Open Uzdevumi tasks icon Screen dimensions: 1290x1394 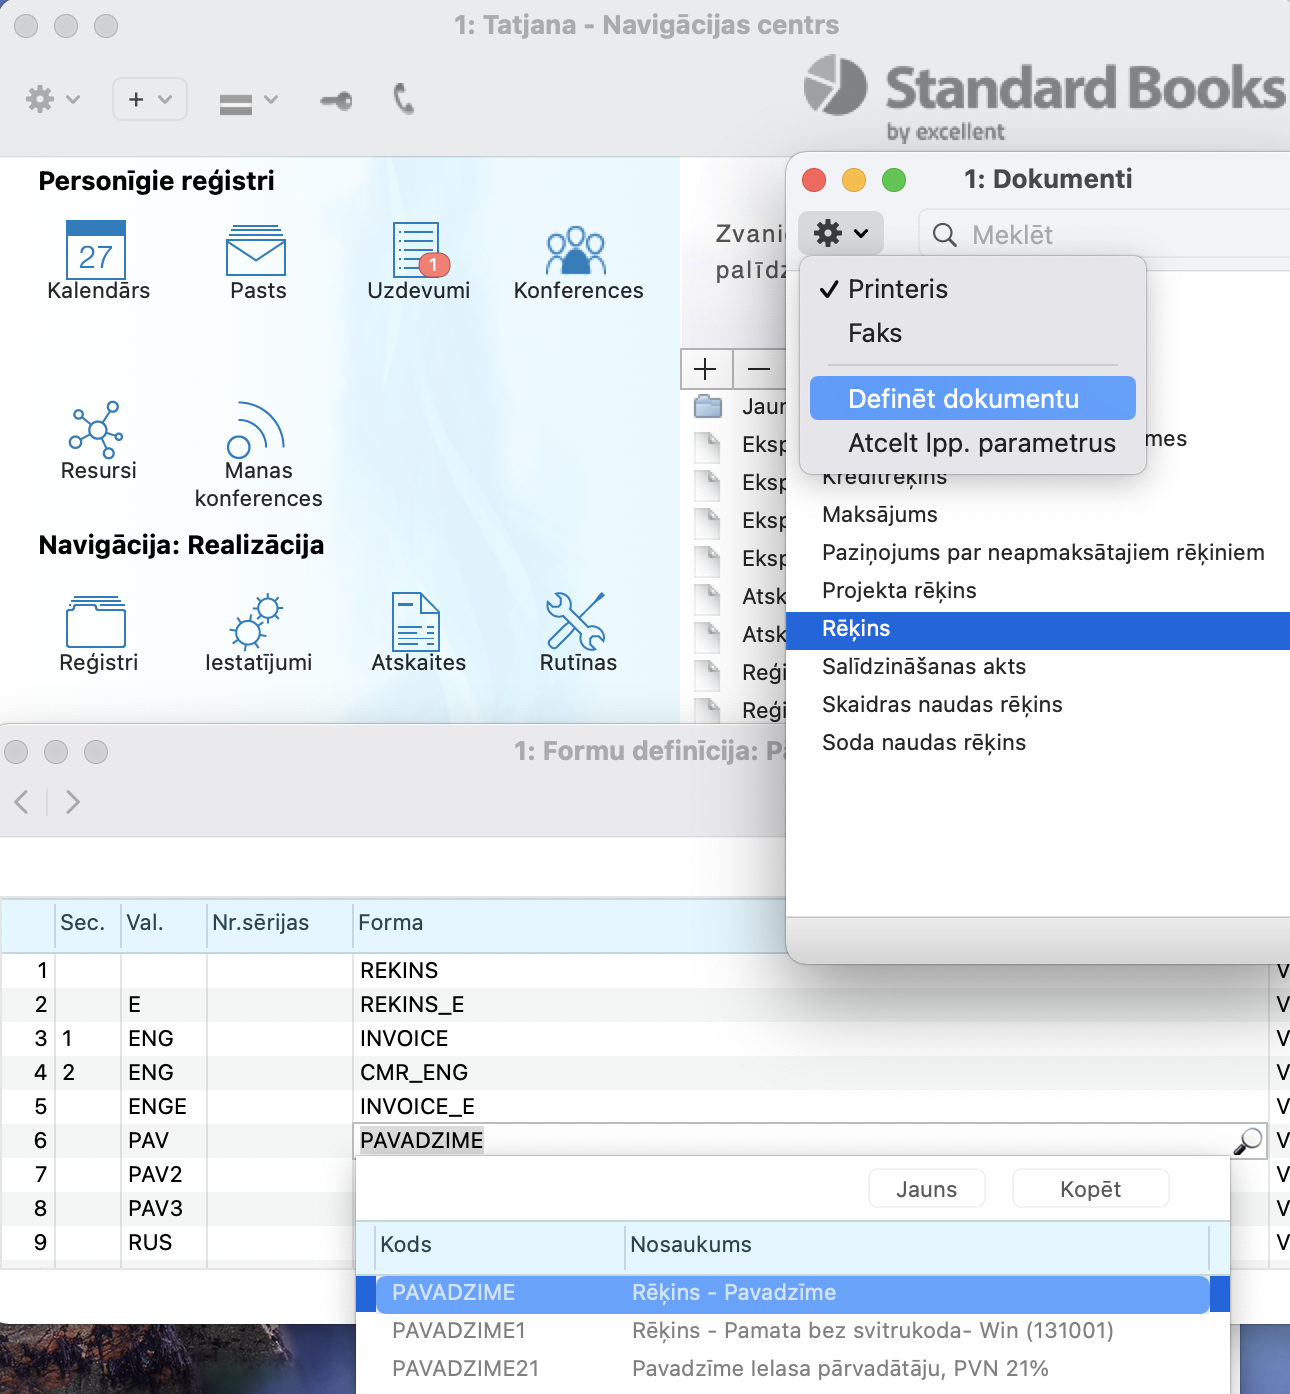[x=418, y=251]
